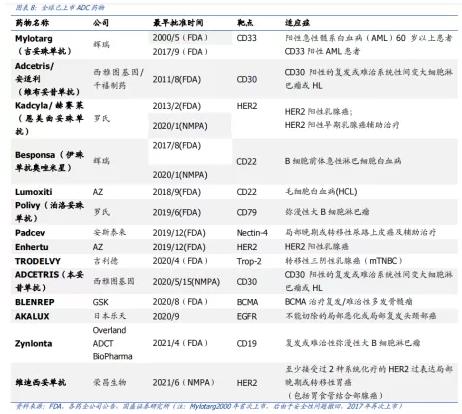Click "HER2" target beside 2013/2(FDA)
The width and height of the screenshot is (462, 414).
click(247, 106)
